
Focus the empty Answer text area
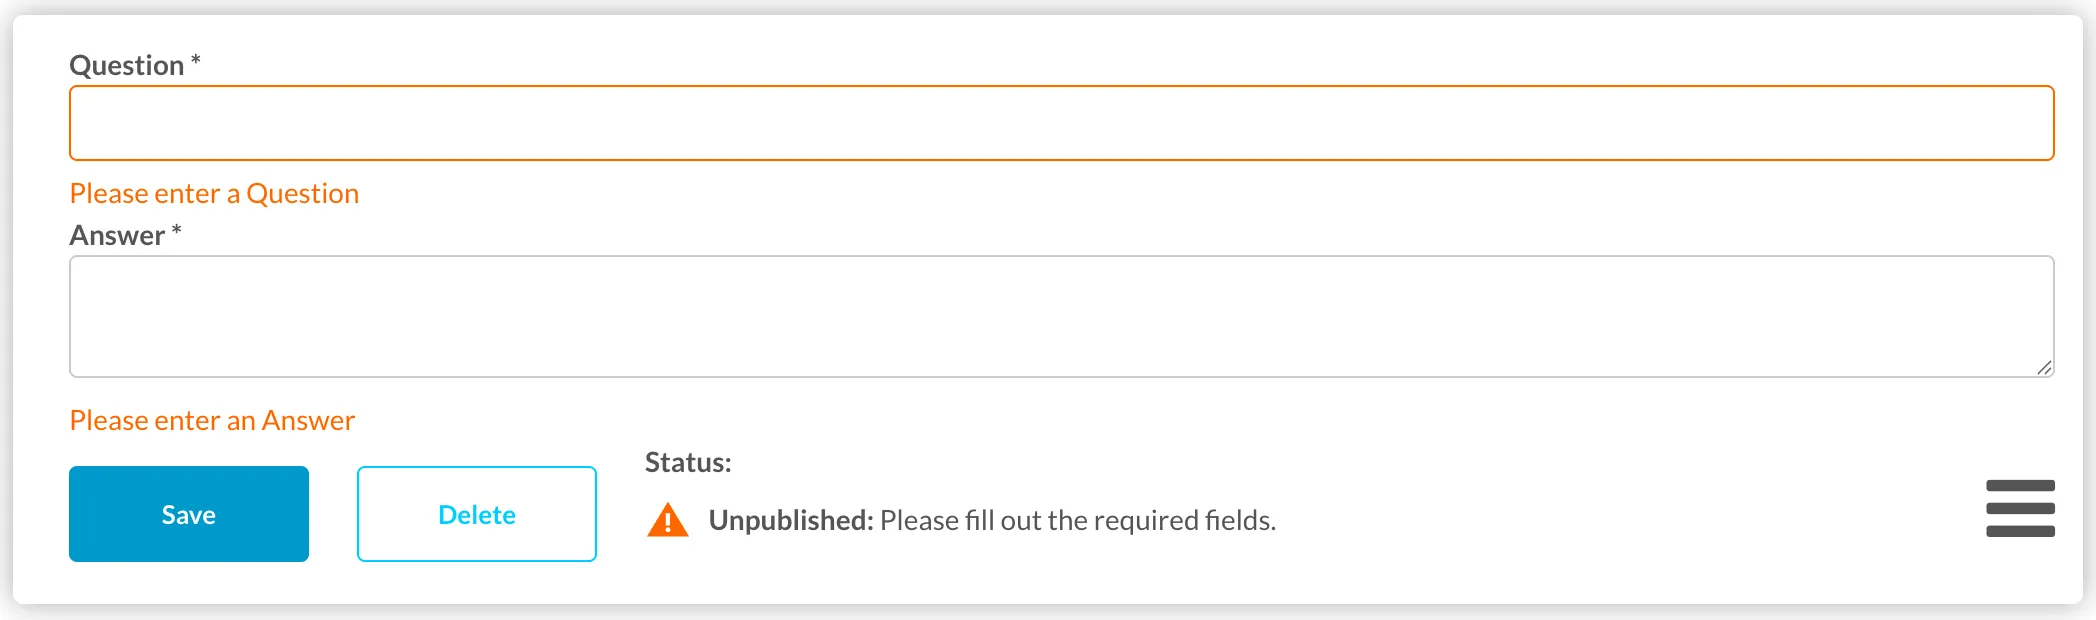1061,316
